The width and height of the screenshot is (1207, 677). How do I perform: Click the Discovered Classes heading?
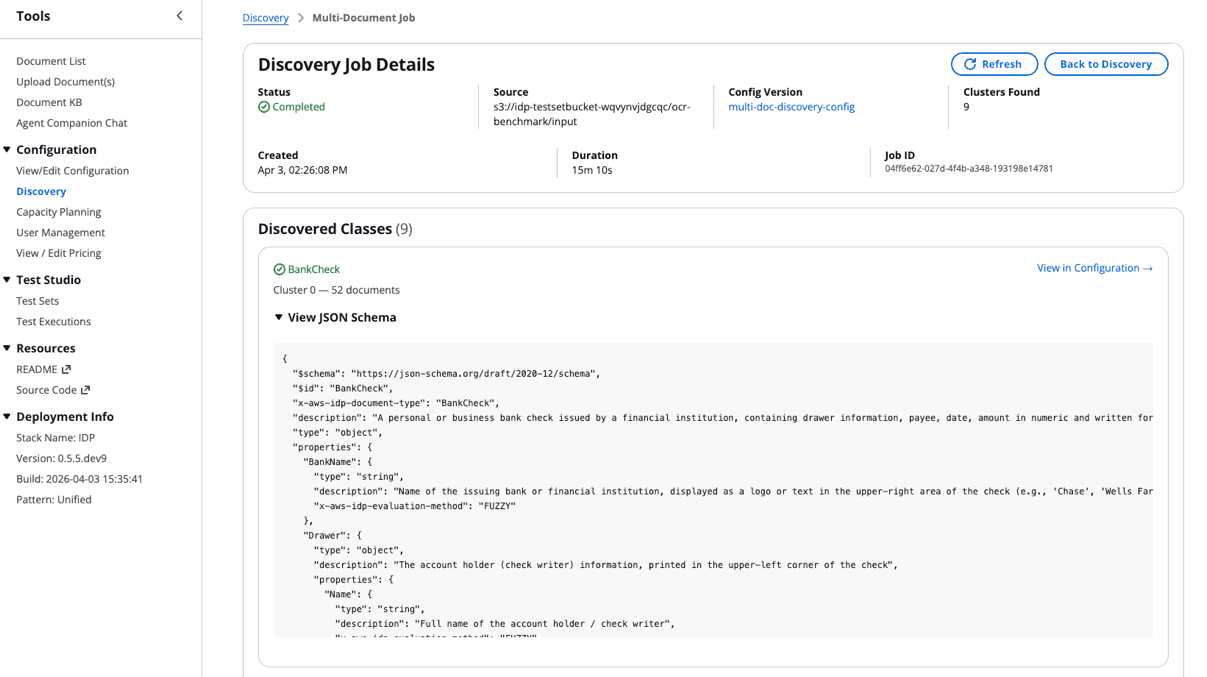coord(335,229)
